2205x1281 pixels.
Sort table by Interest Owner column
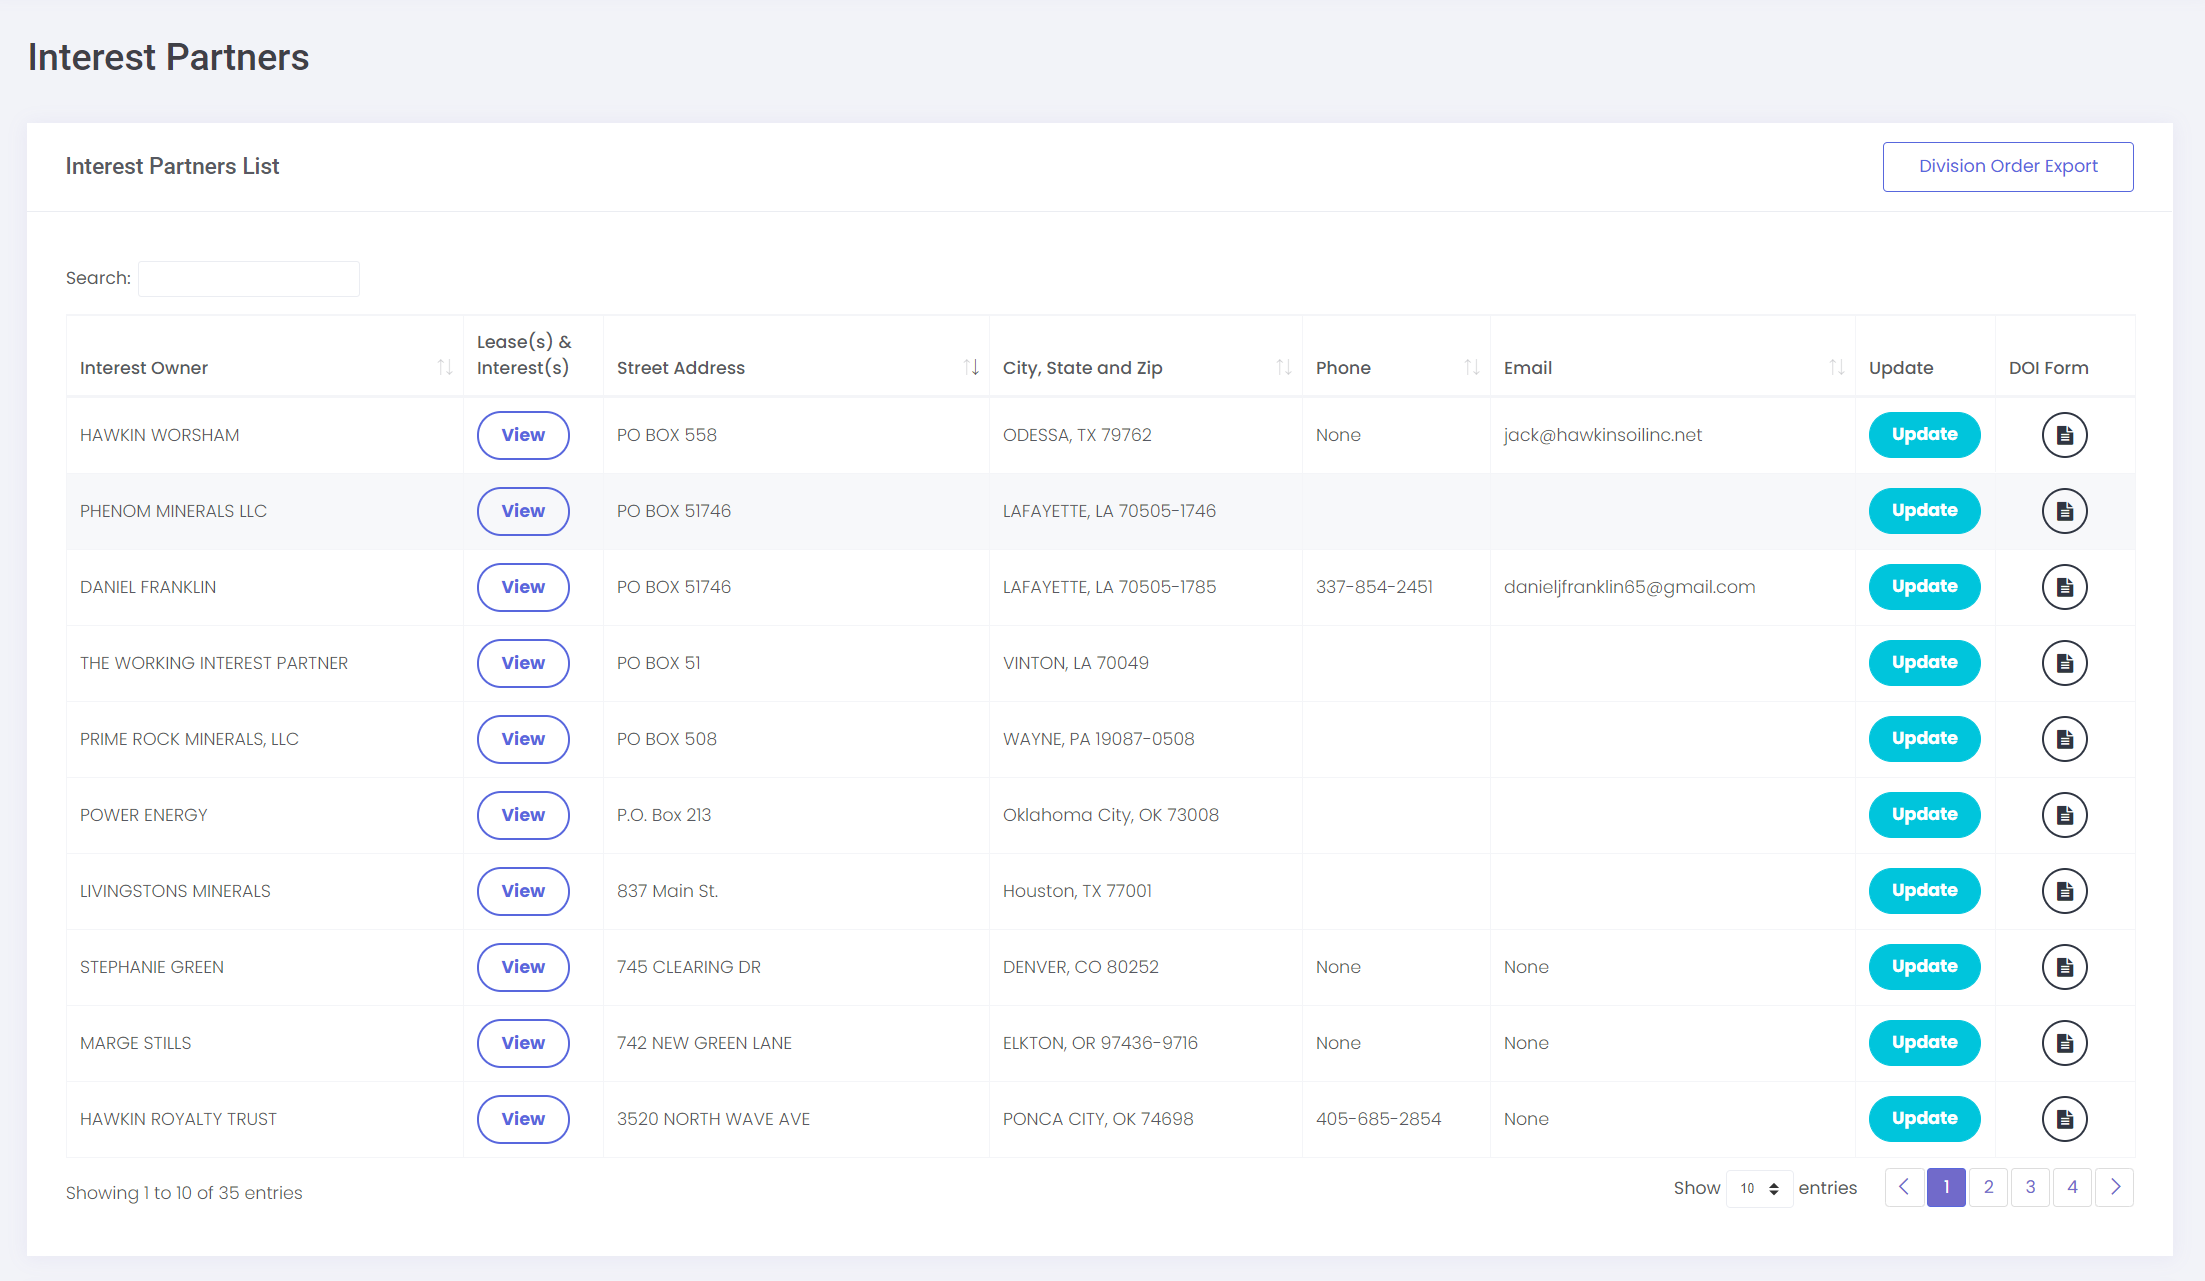(x=445, y=368)
